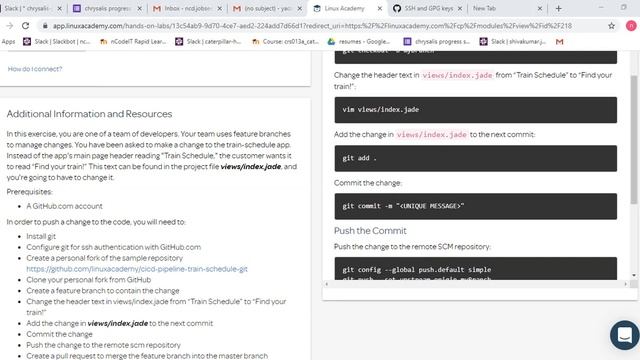The width and height of the screenshot is (640, 360).
Task: Open the chrysalis progress bookmark
Action: click(x=437, y=41)
